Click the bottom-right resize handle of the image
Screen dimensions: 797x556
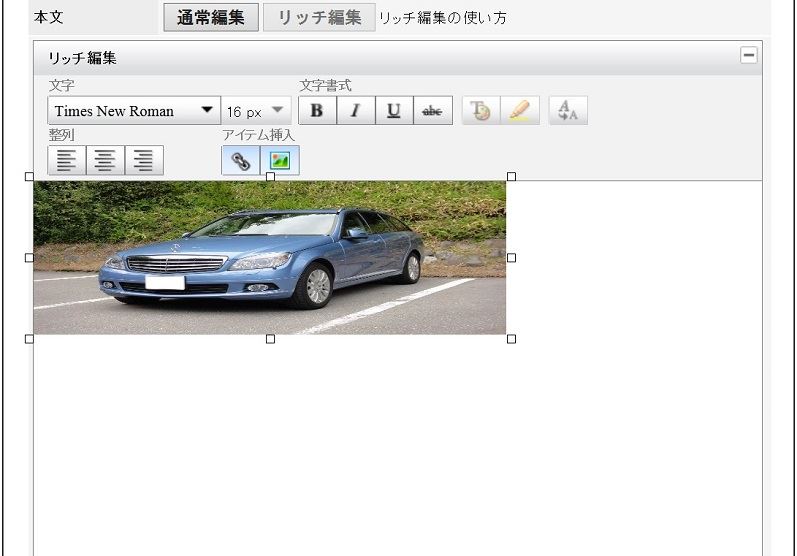(x=511, y=338)
